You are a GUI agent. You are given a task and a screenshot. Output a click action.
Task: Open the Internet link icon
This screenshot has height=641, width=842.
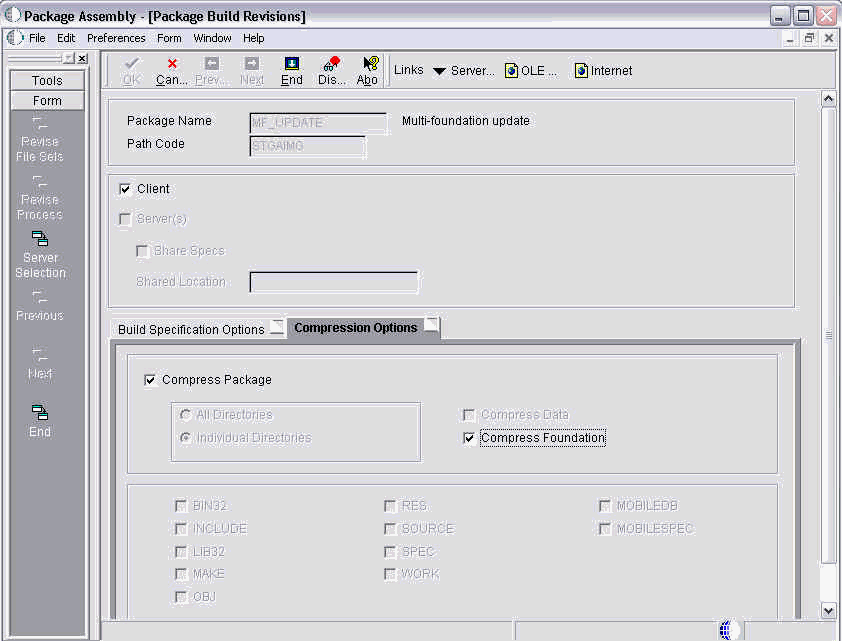click(580, 70)
